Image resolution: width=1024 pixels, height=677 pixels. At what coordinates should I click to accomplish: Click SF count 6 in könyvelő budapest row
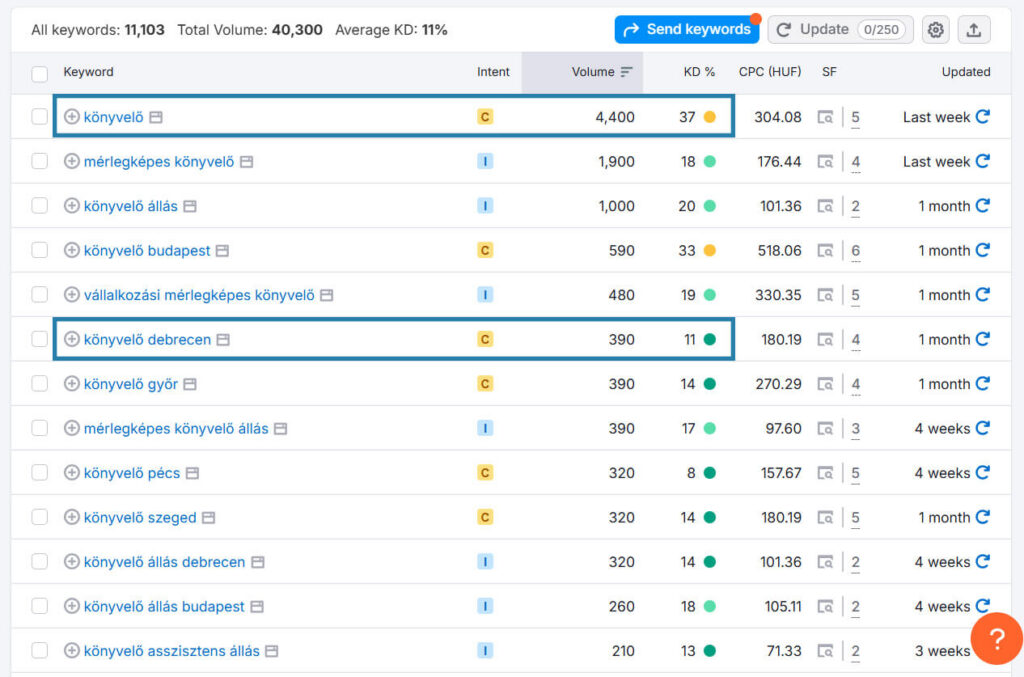tap(856, 251)
